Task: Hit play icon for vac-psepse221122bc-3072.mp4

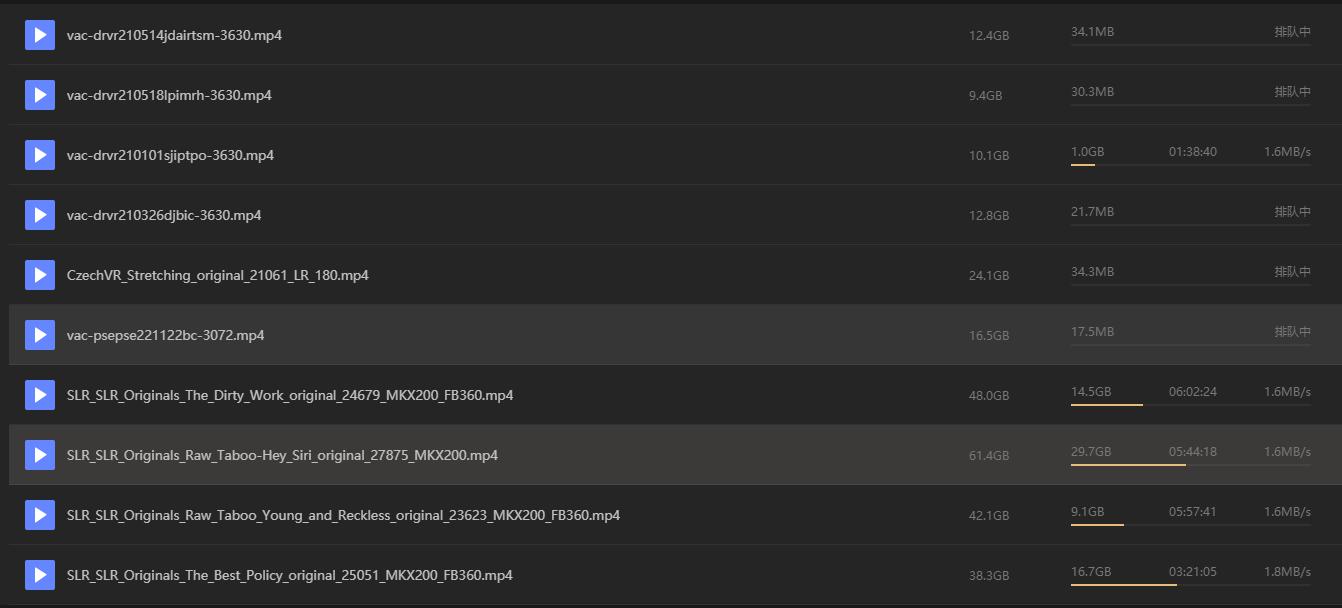Action: pyautogui.click(x=40, y=335)
